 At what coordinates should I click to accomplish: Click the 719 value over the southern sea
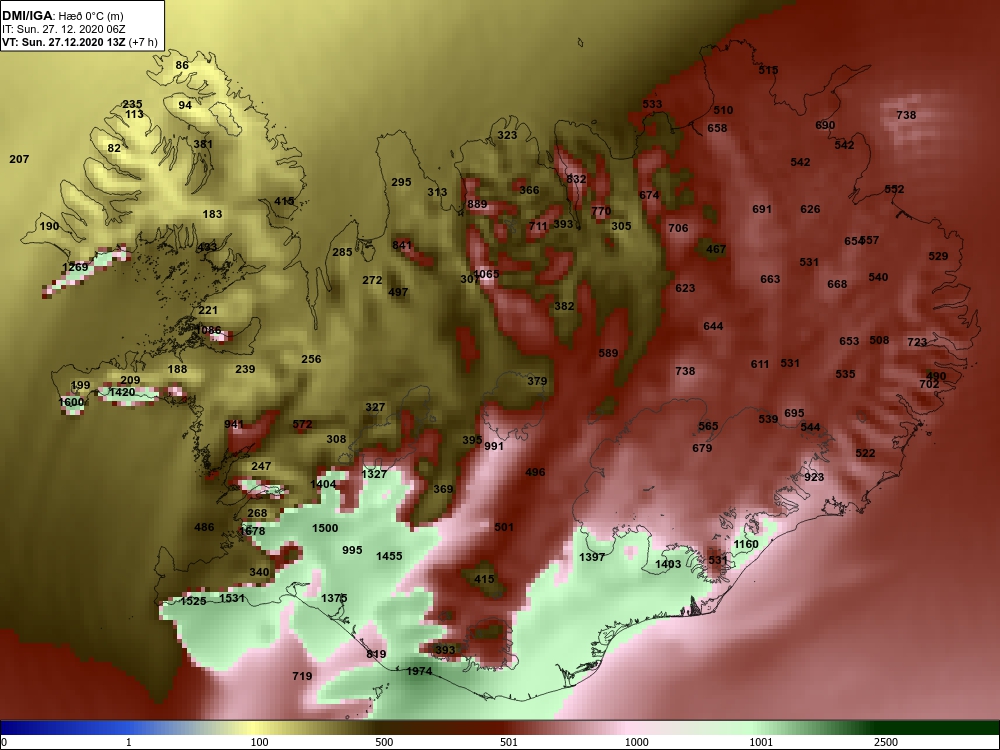click(x=302, y=676)
